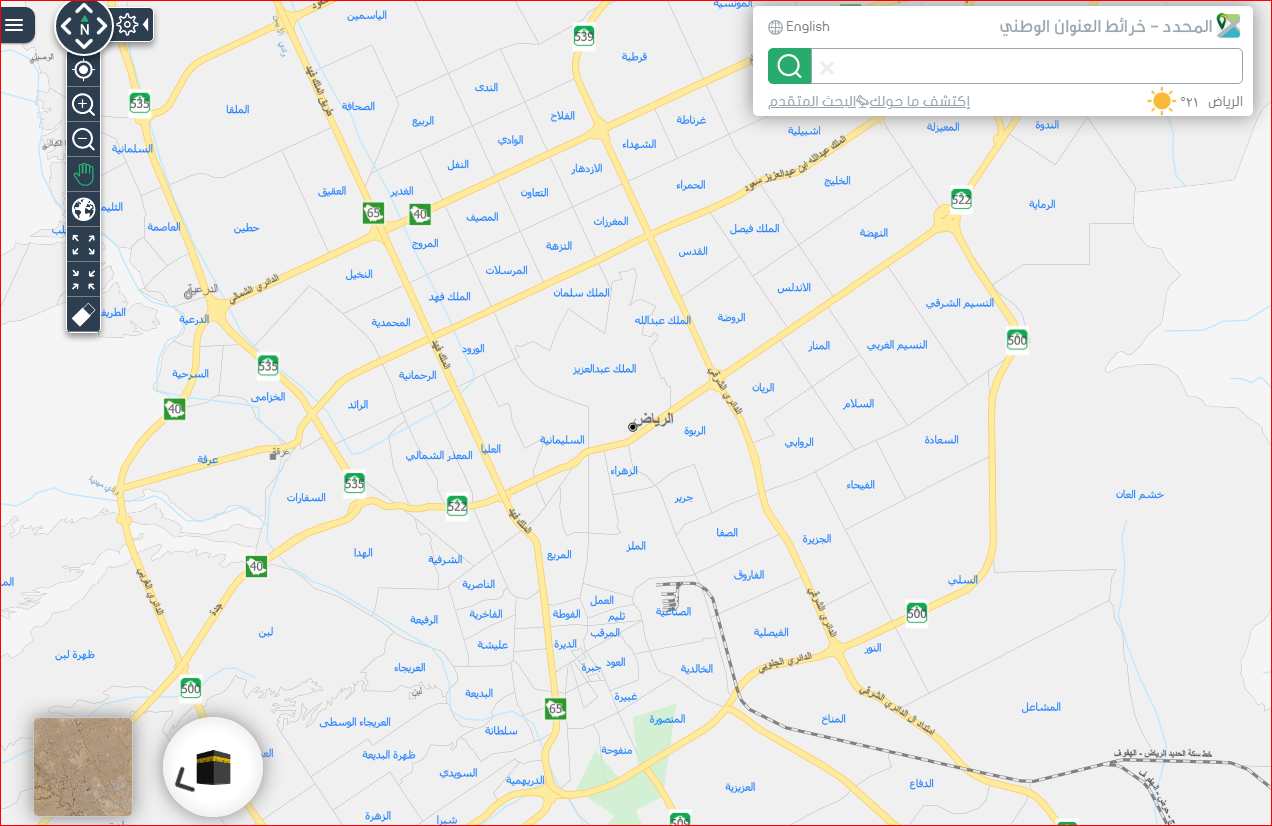Click the expand arrows icon in toolbar

coord(84,244)
